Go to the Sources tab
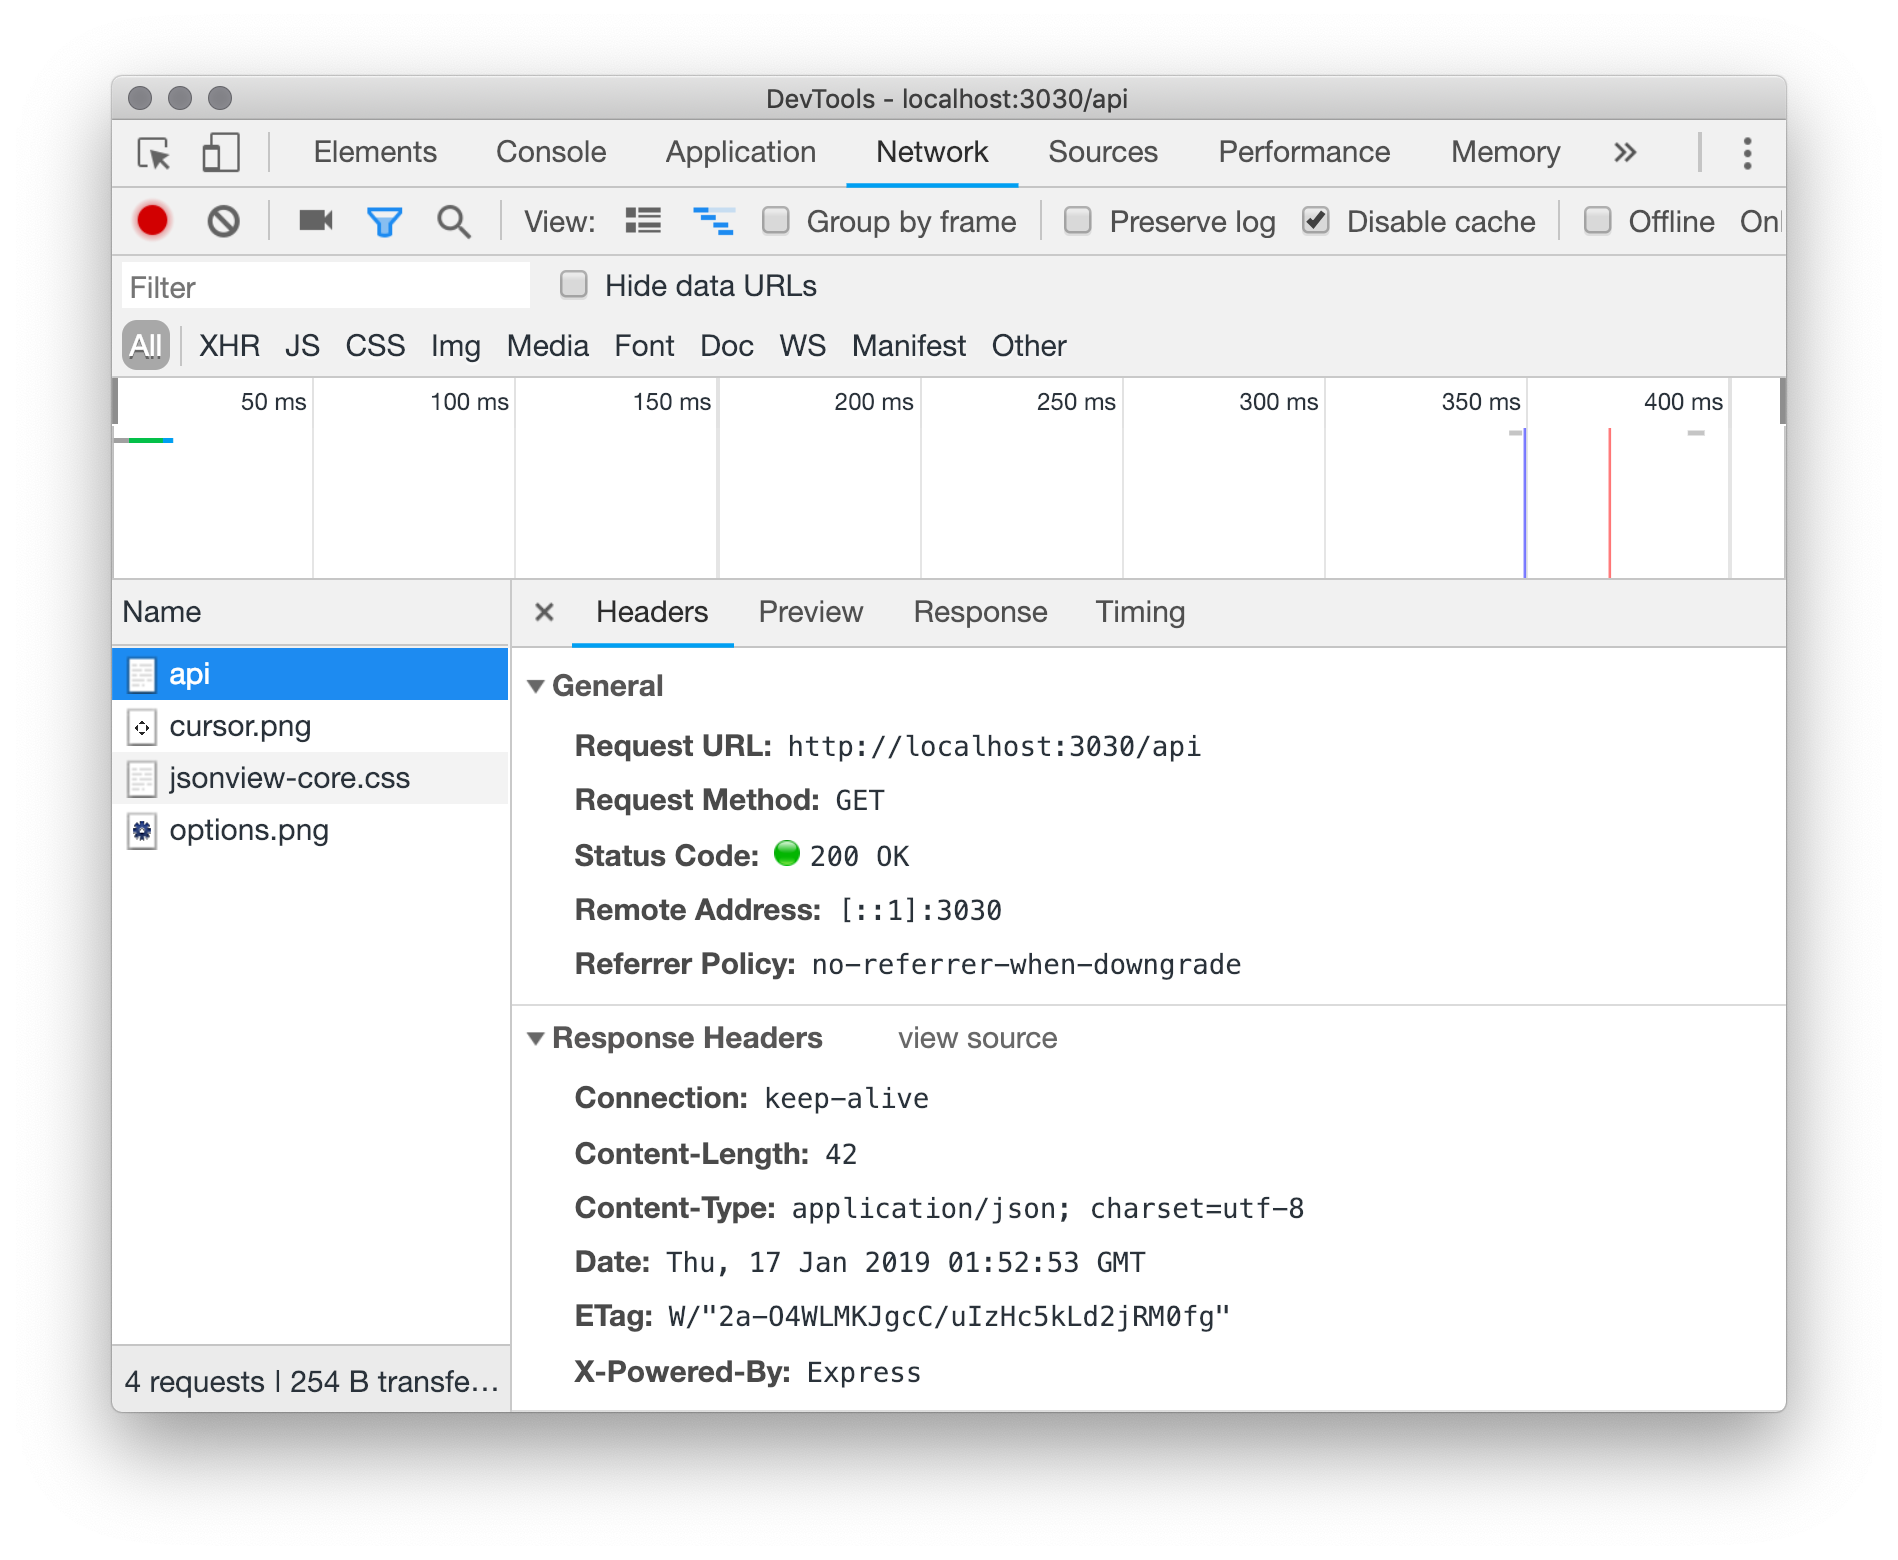Screen dimensions: 1898x1560 pos(1103,152)
